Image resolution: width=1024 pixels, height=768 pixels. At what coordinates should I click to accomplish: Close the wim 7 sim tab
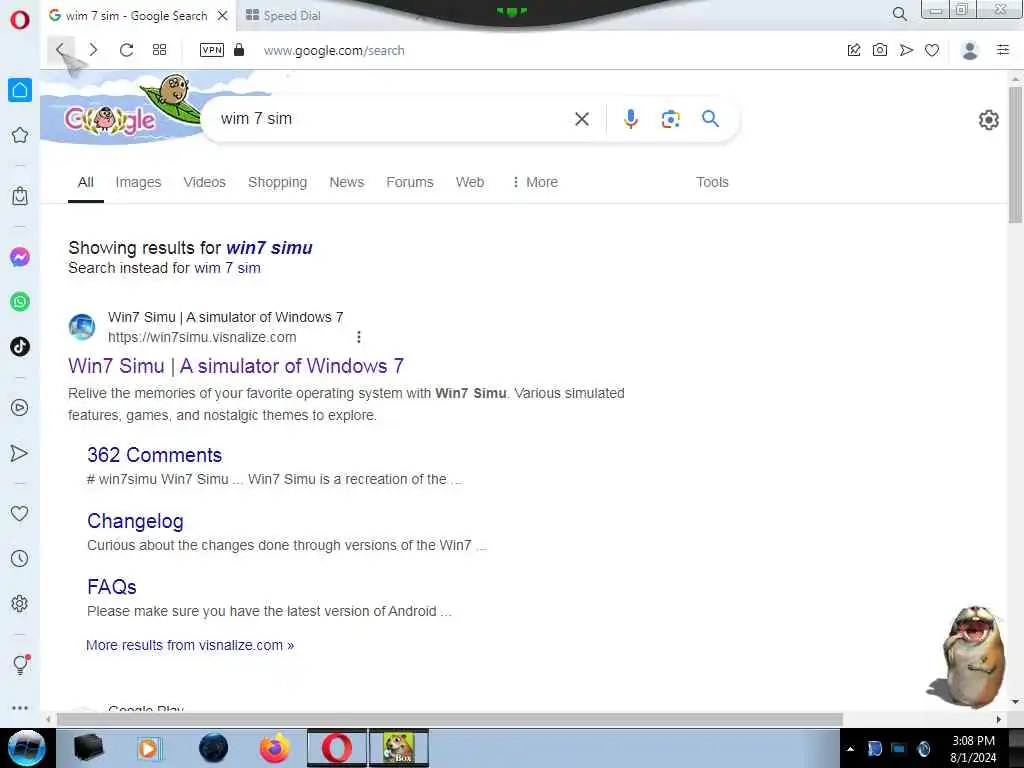[x=223, y=15]
